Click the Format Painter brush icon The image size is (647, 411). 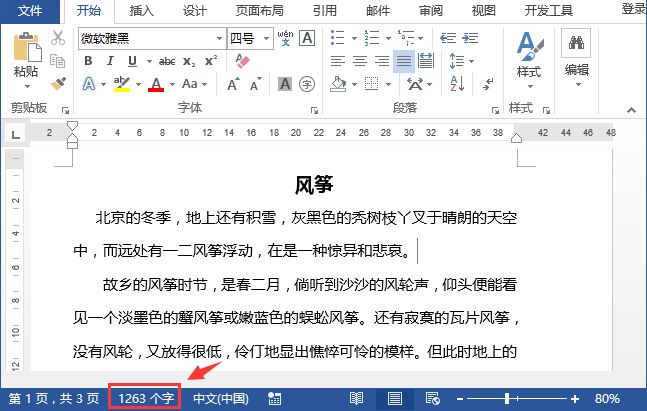[x=58, y=84]
